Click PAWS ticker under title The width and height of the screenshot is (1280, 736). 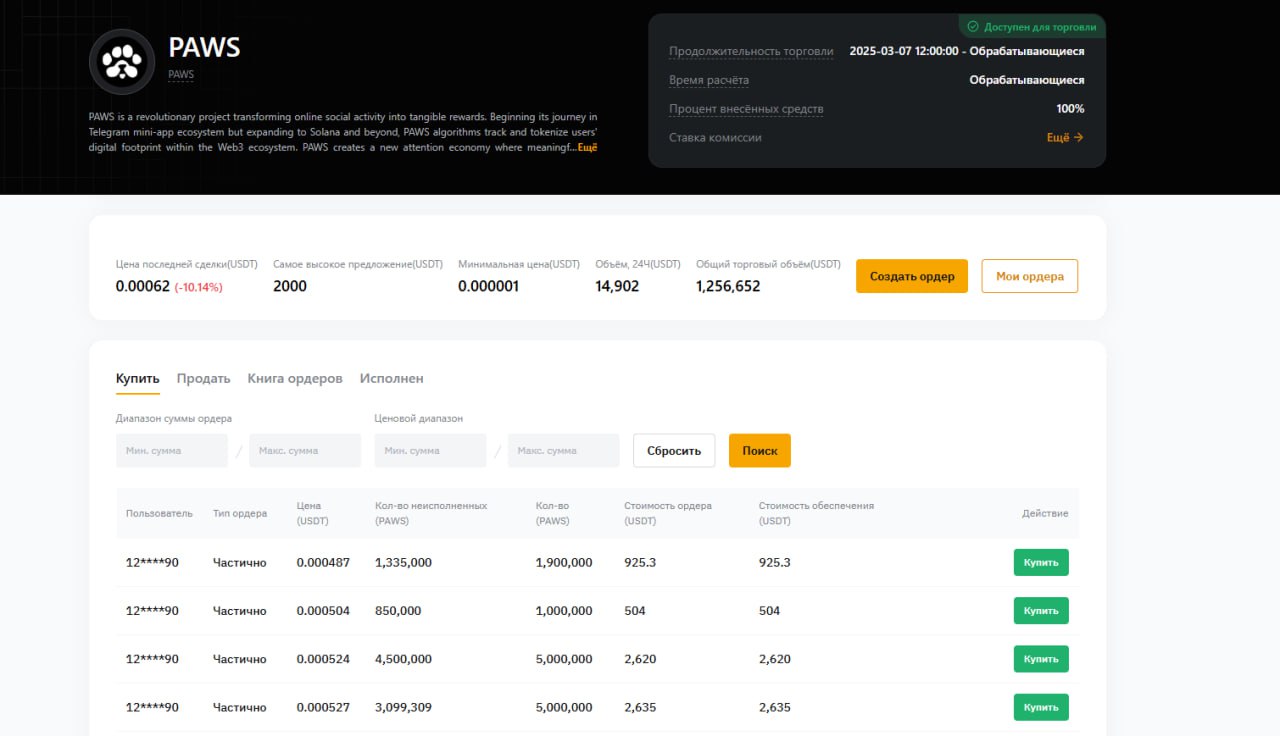181,75
